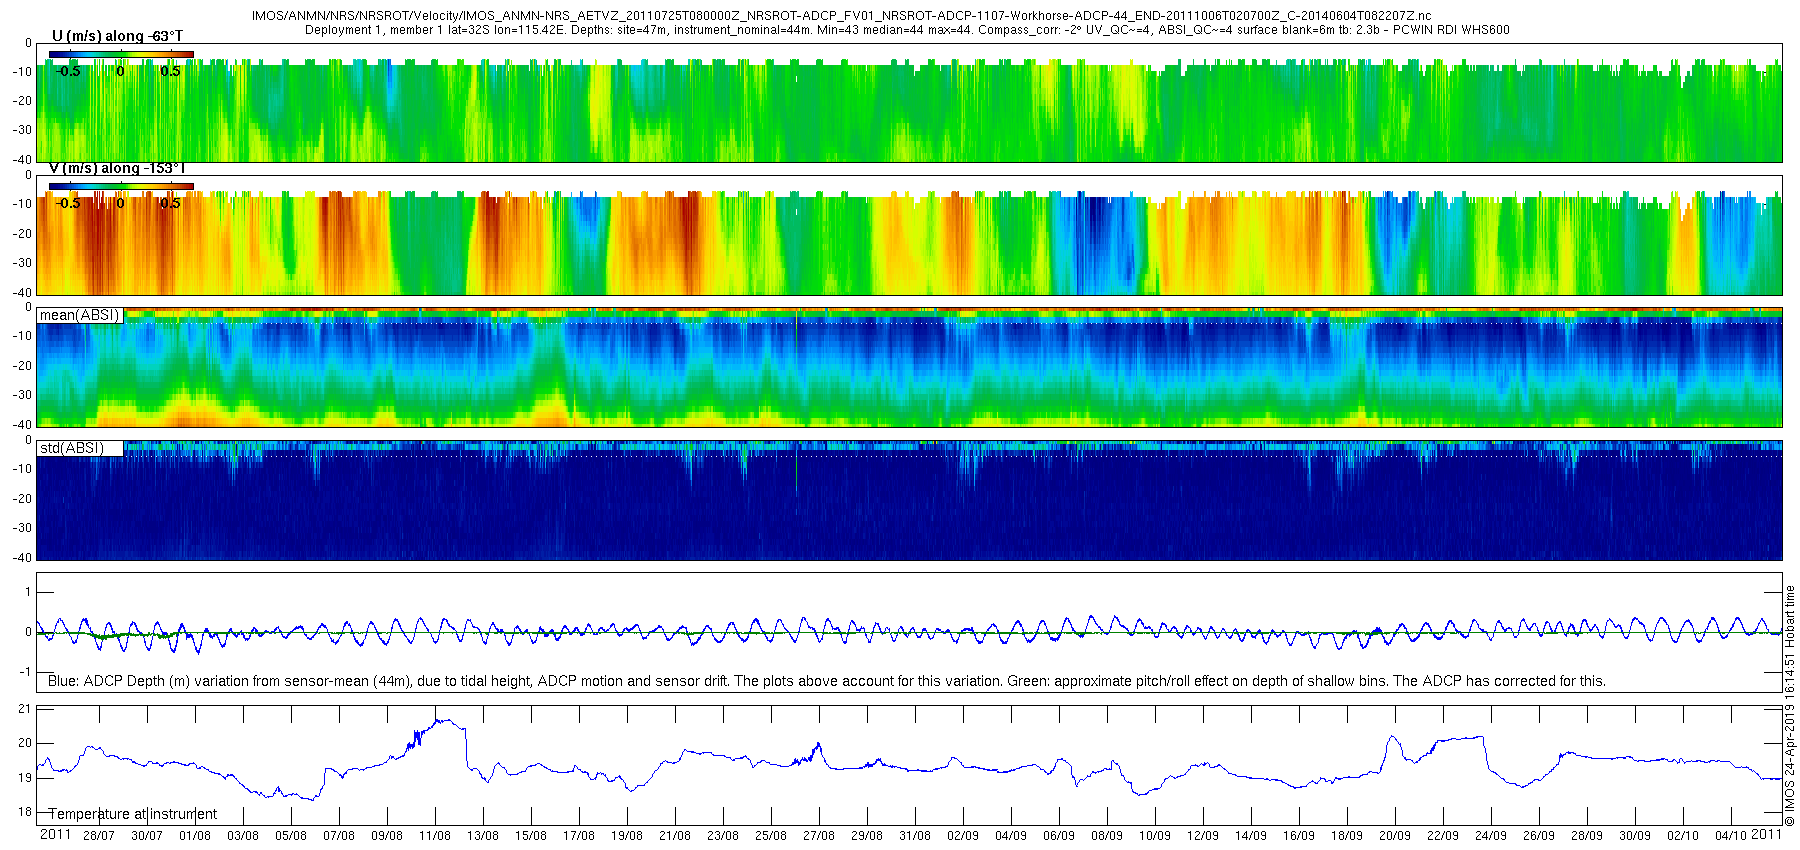Click the "06/09" date tick label
The image size is (1800, 850).
coord(1058,836)
